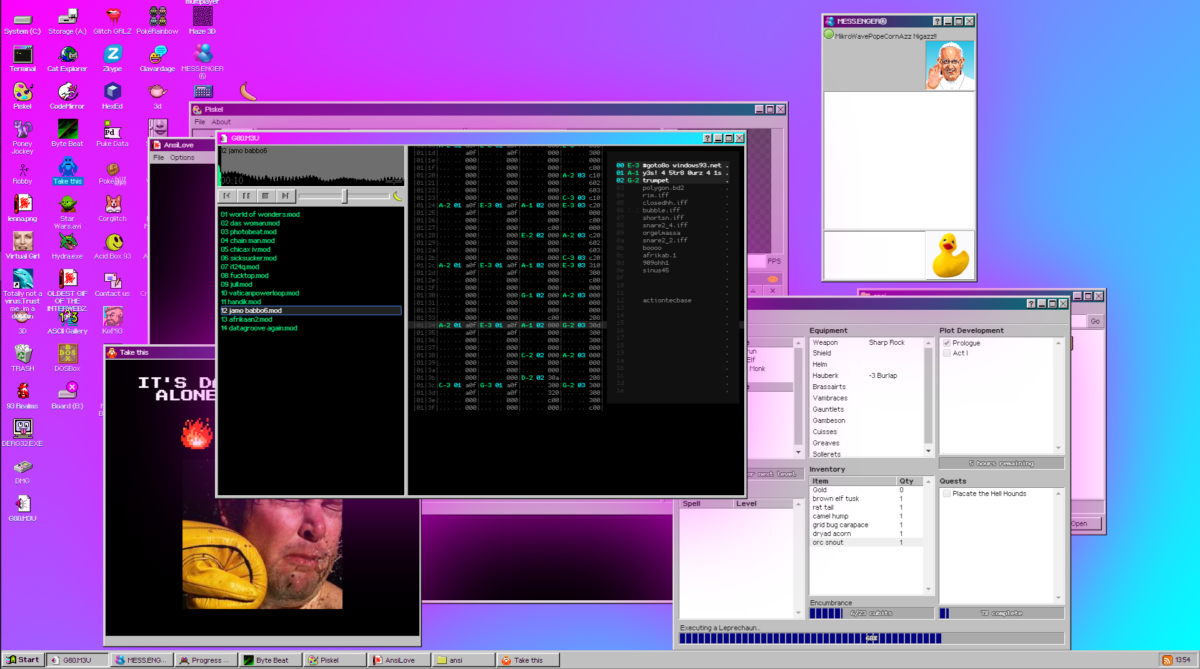
Task: Select '03 photobeat.mod' in playlist
Action: point(310,232)
